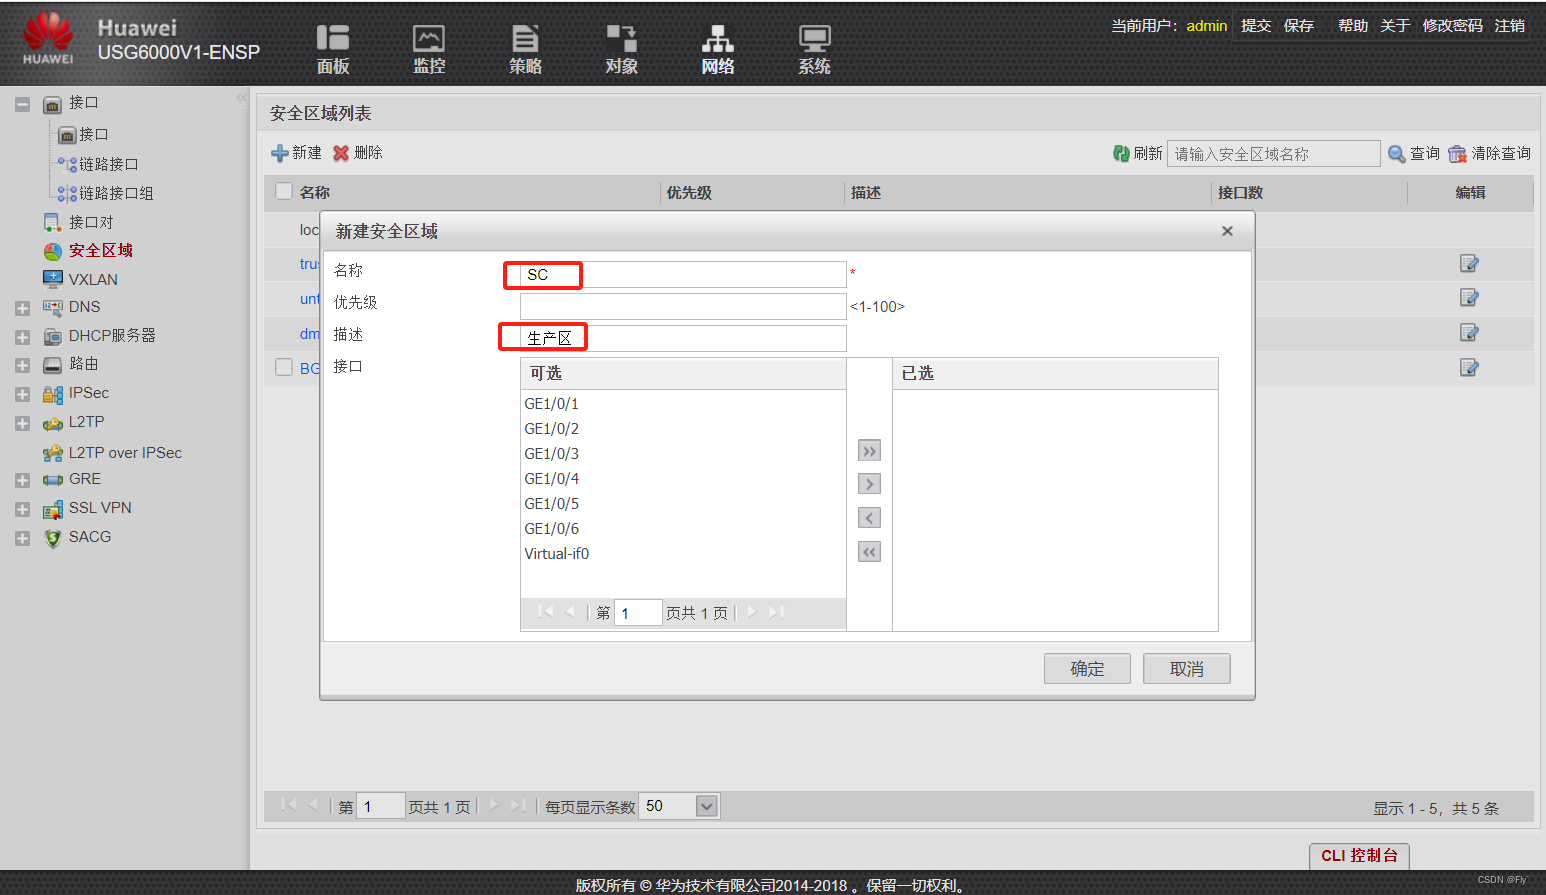Click the move-all-right double arrow button
Viewport: 1546px width, 895px height.
(870, 451)
